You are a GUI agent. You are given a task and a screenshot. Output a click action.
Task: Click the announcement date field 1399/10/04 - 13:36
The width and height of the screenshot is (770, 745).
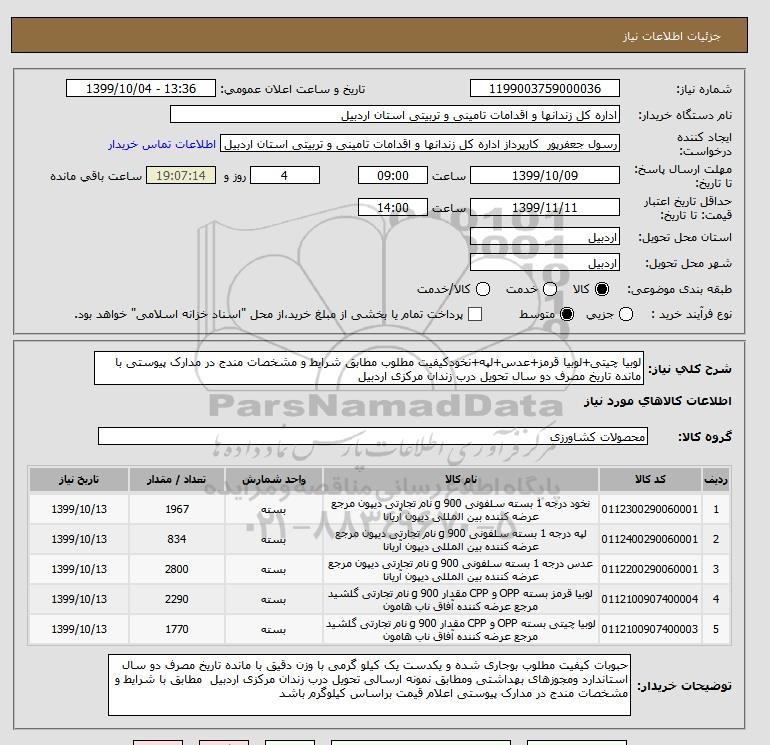click(x=141, y=88)
